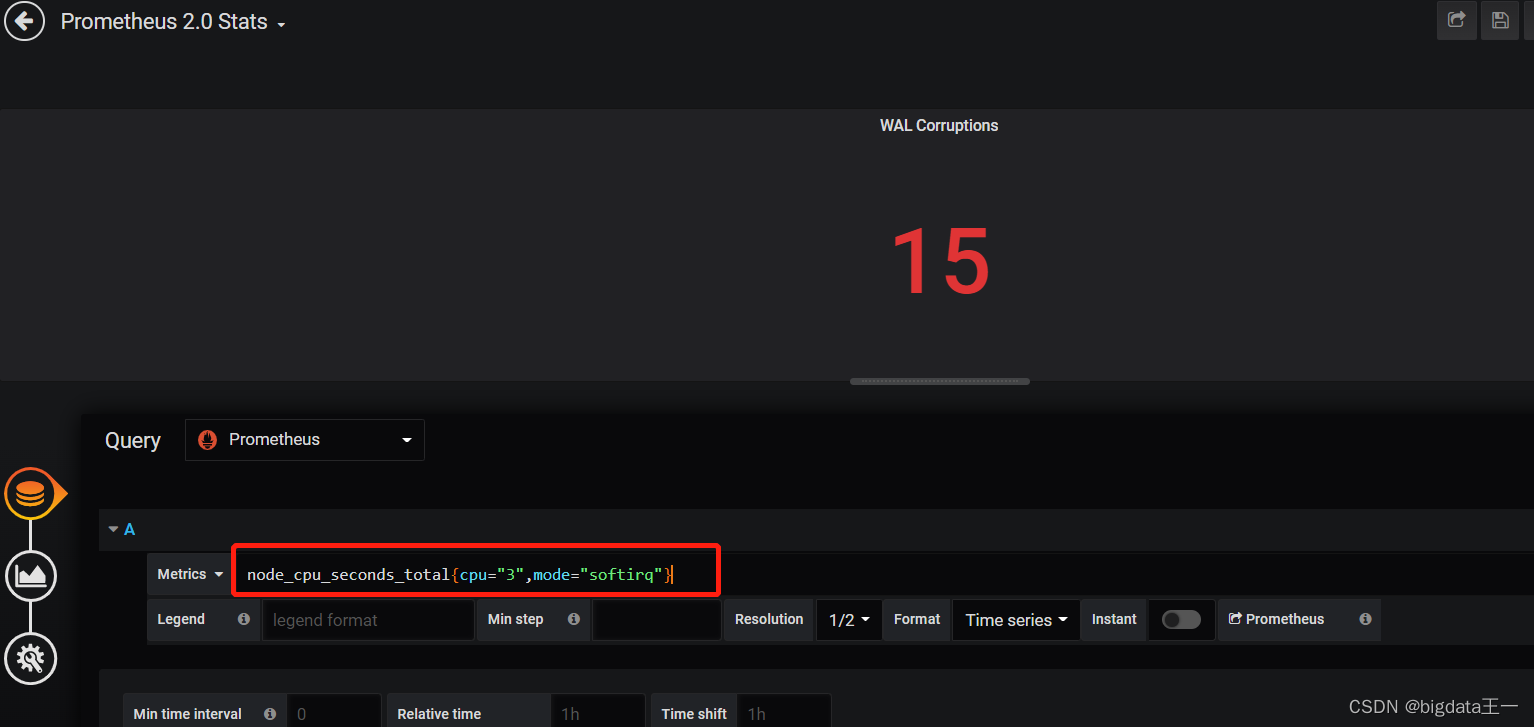Click the Relative time input

tap(597, 712)
